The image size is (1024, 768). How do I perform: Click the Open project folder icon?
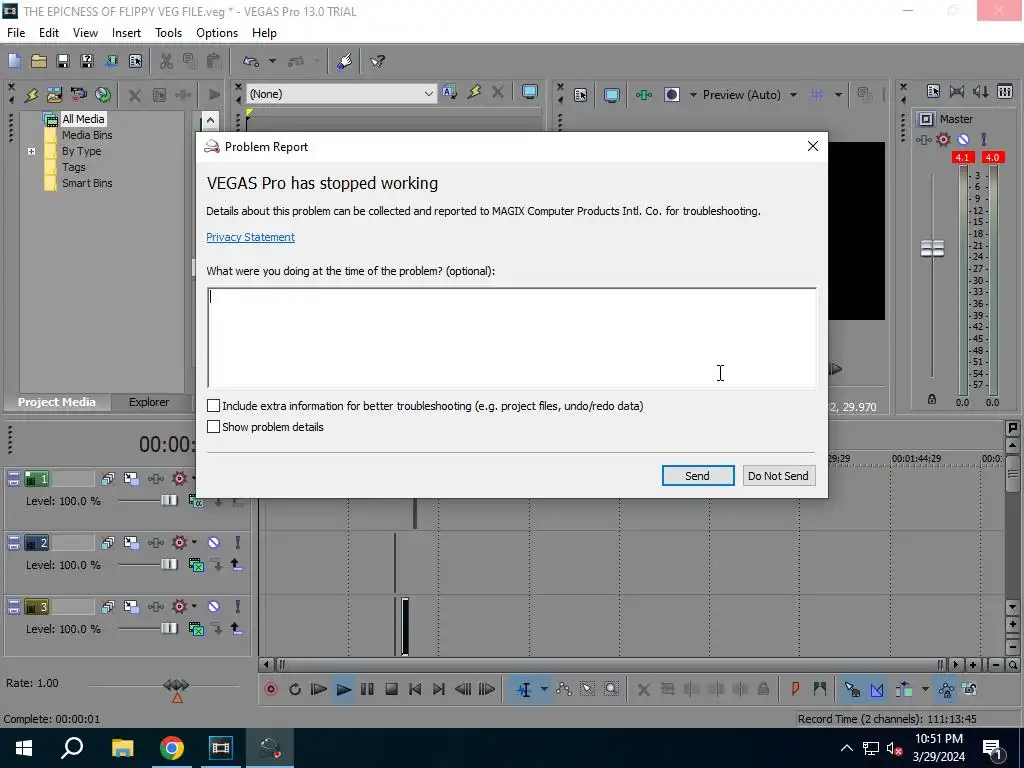(x=39, y=61)
